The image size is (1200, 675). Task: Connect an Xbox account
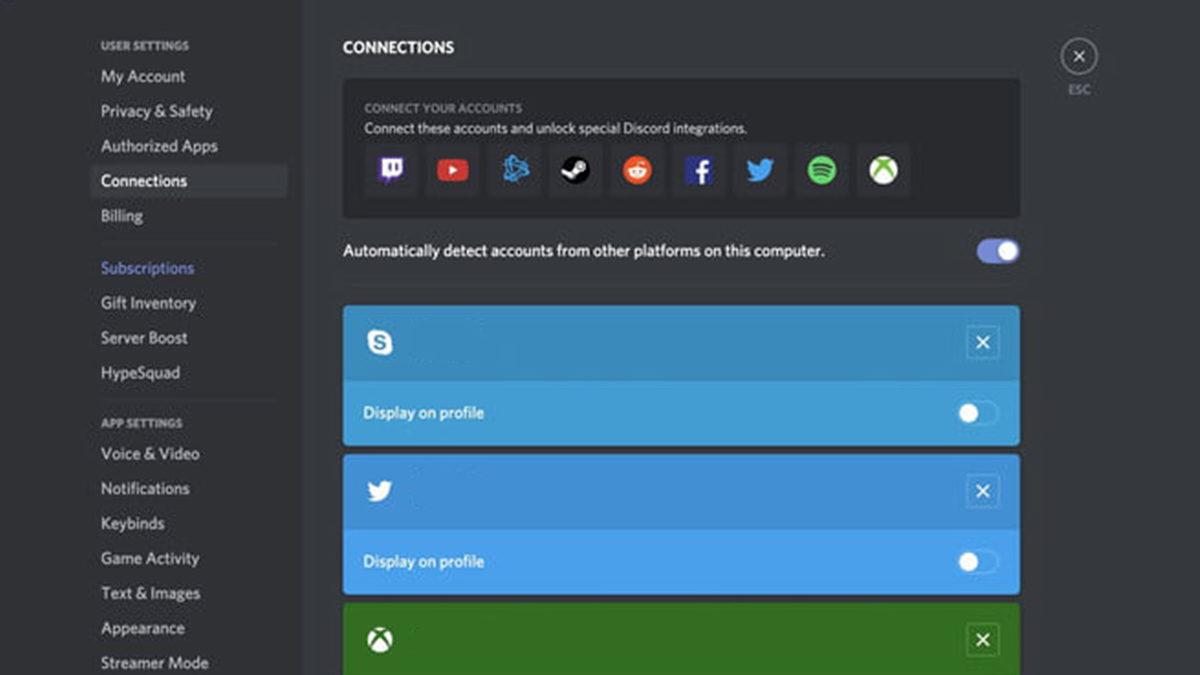point(883,170)
